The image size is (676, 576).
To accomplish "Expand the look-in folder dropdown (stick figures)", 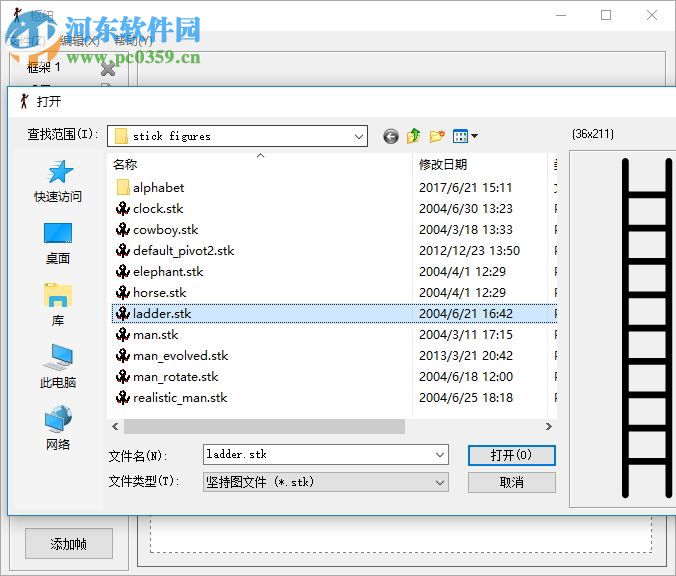I will (x=358, y=137).
